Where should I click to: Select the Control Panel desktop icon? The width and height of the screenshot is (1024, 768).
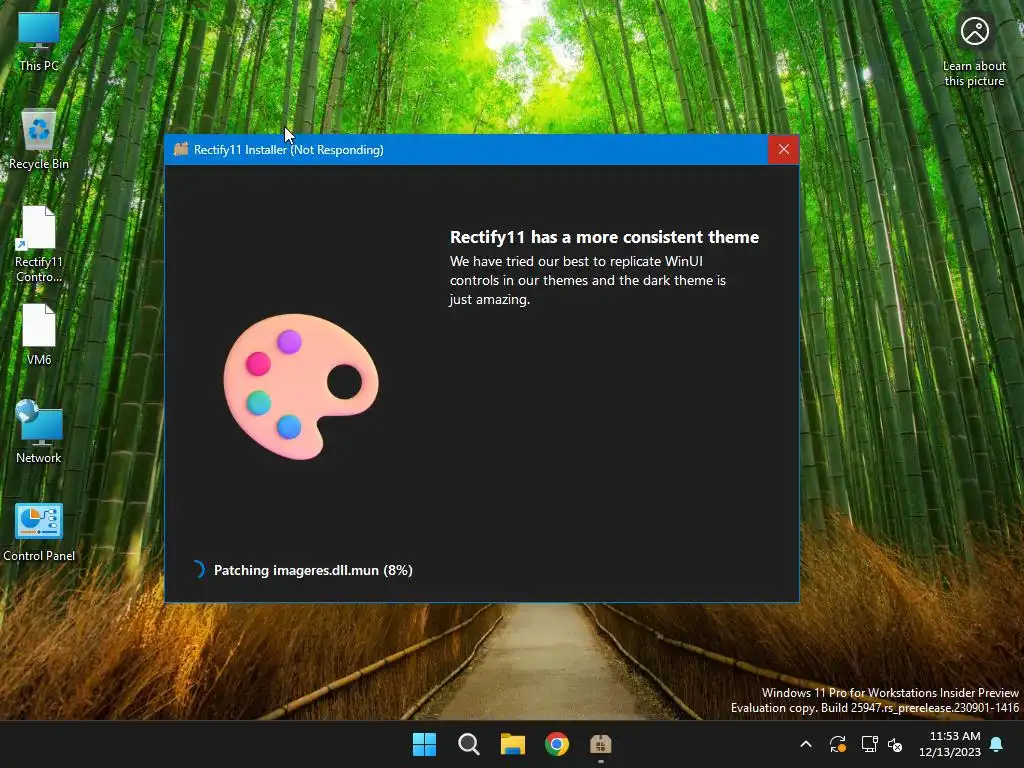(39, 532)
